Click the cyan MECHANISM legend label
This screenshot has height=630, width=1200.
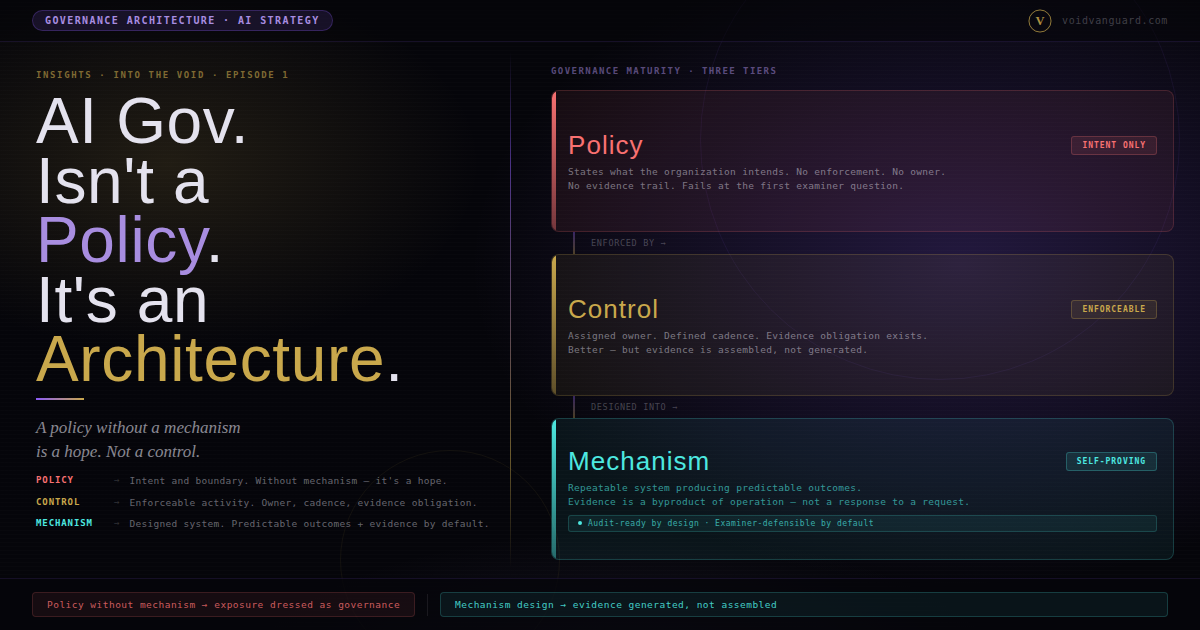pos(64,523)
